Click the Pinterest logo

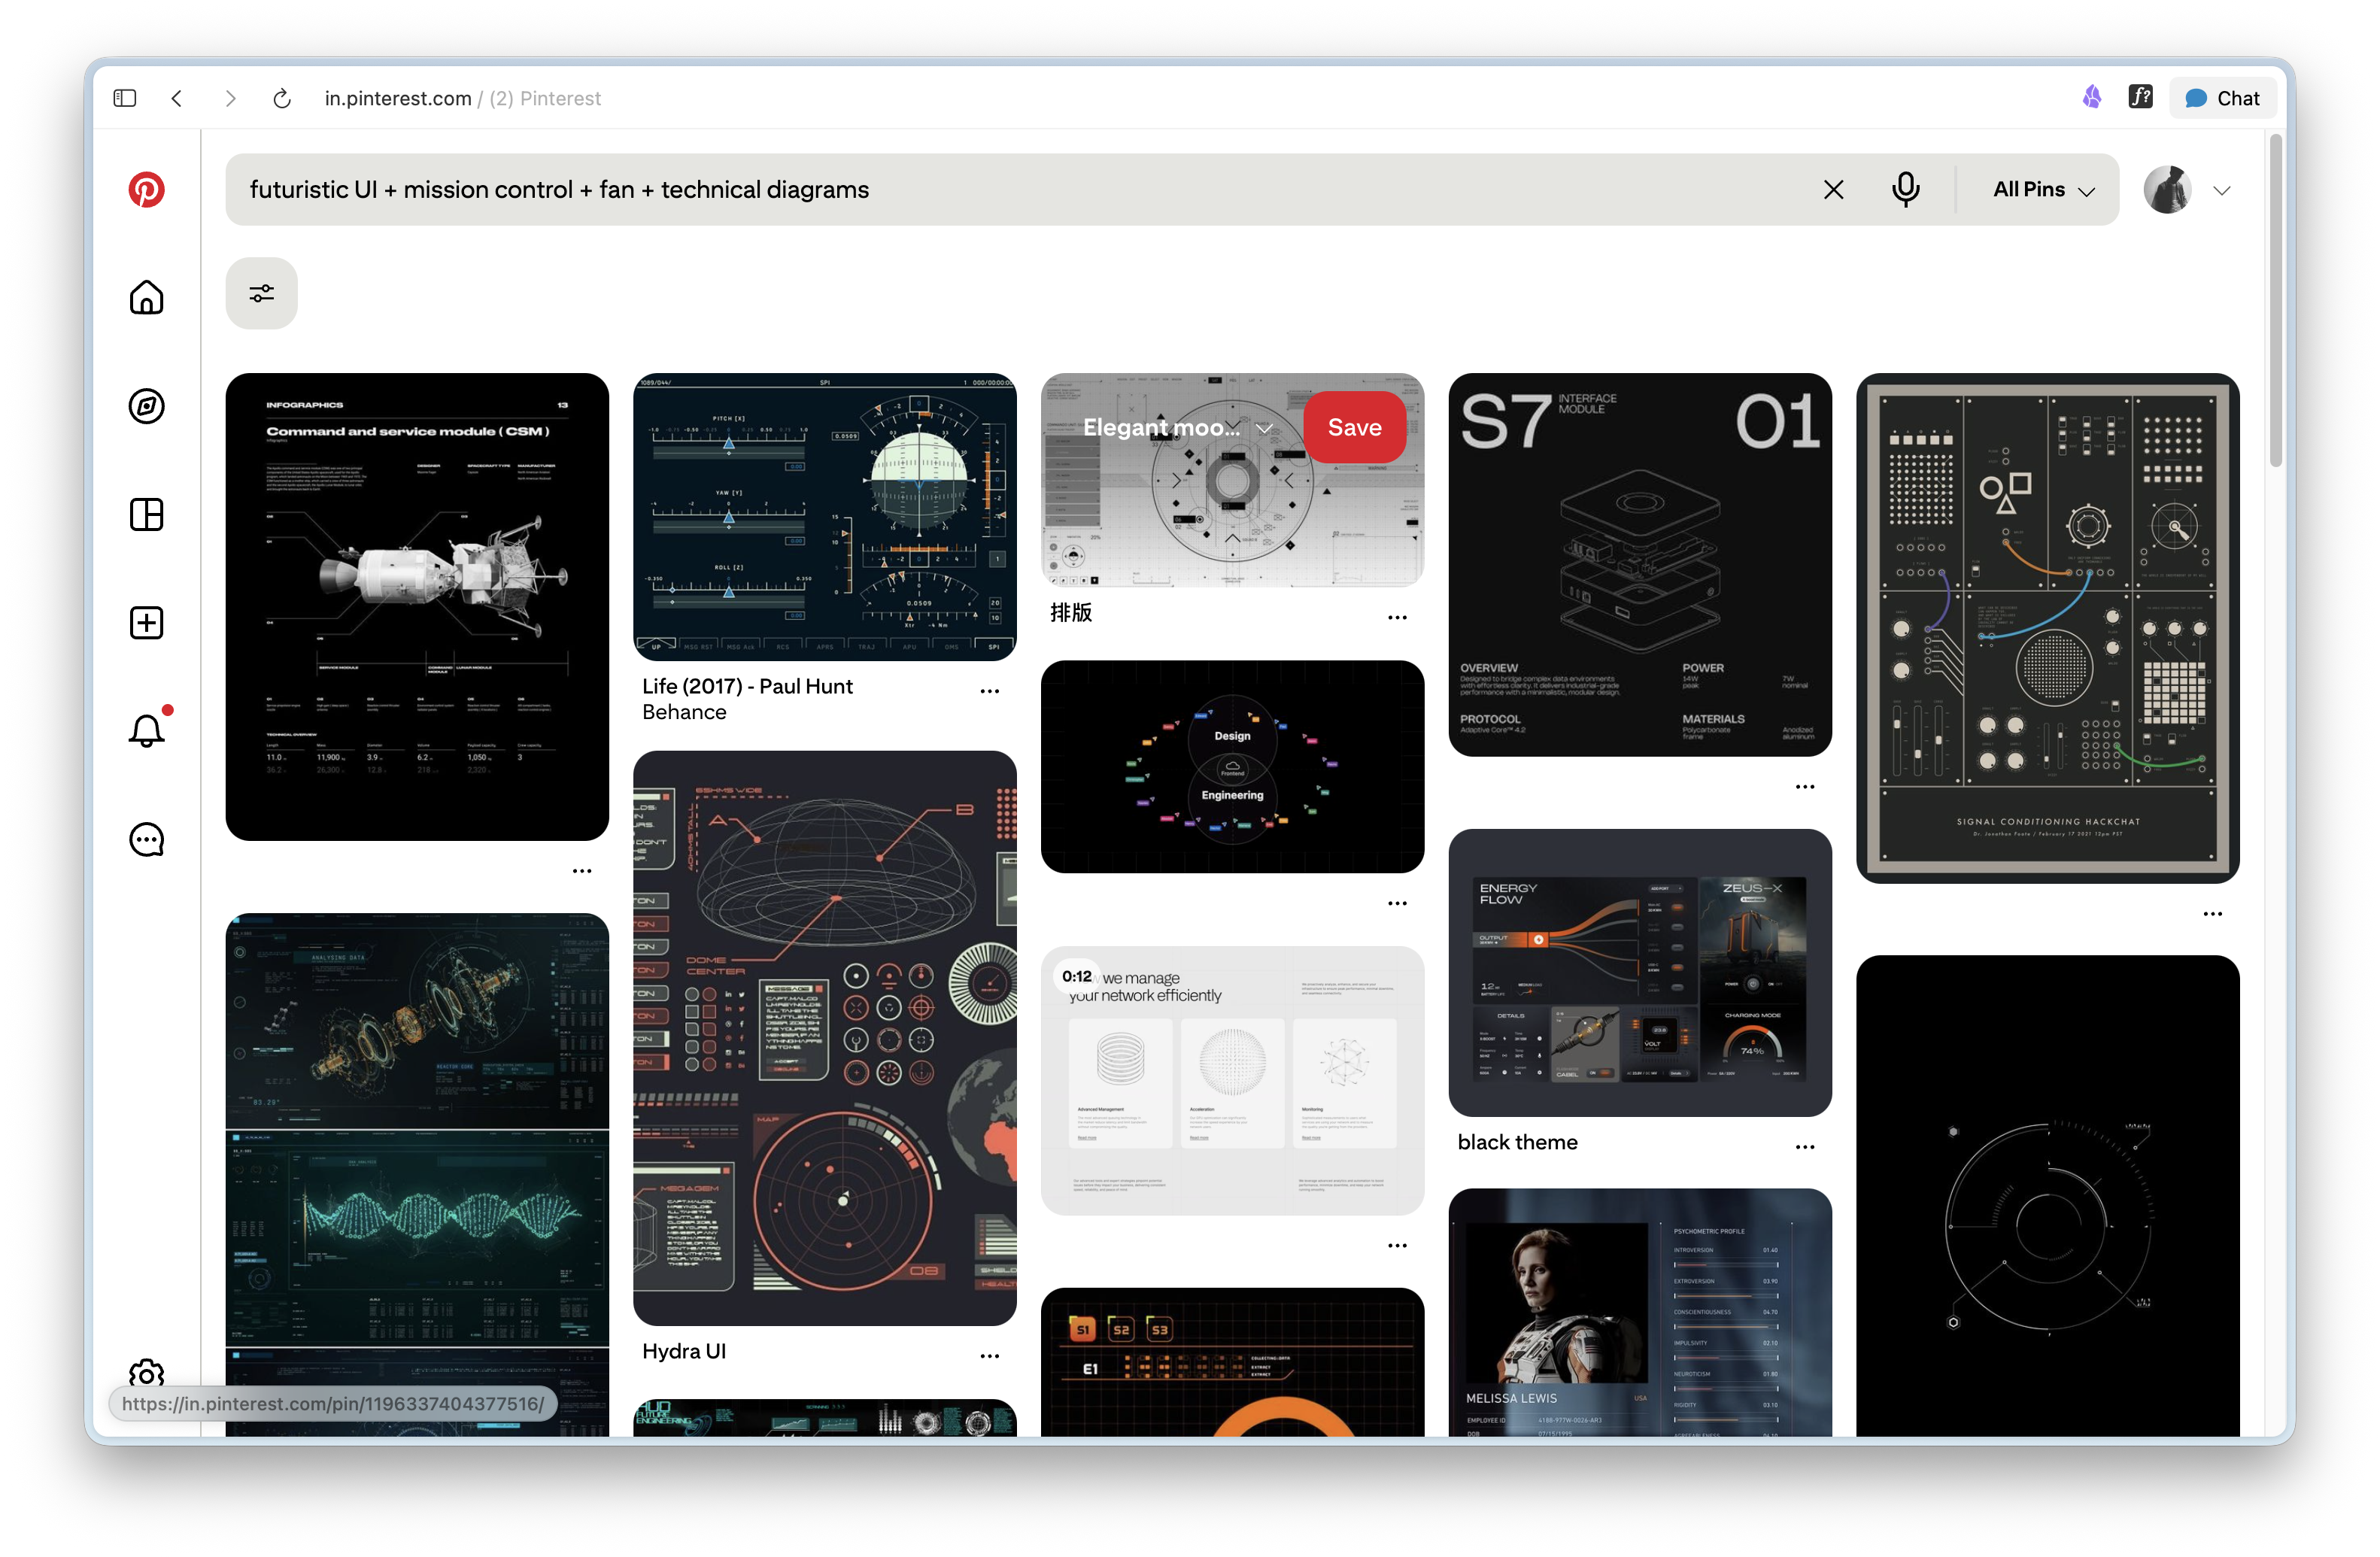point(146,190)
